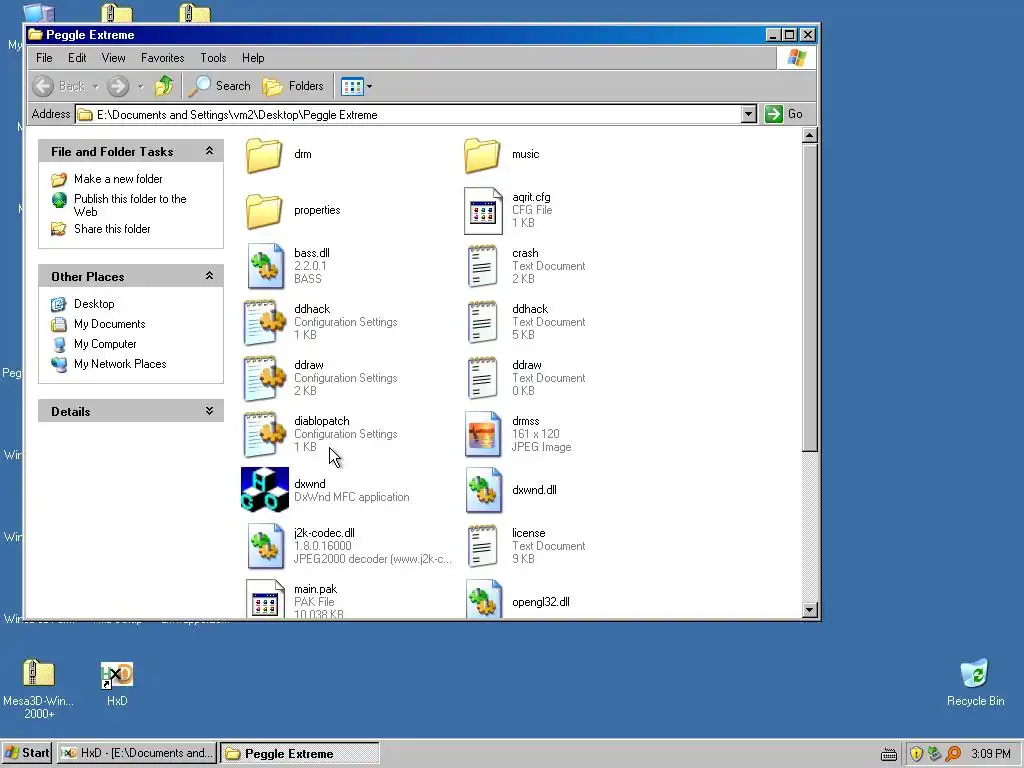
Task: Switch to HxD taskbar button
Action: (x=137, y=753)
